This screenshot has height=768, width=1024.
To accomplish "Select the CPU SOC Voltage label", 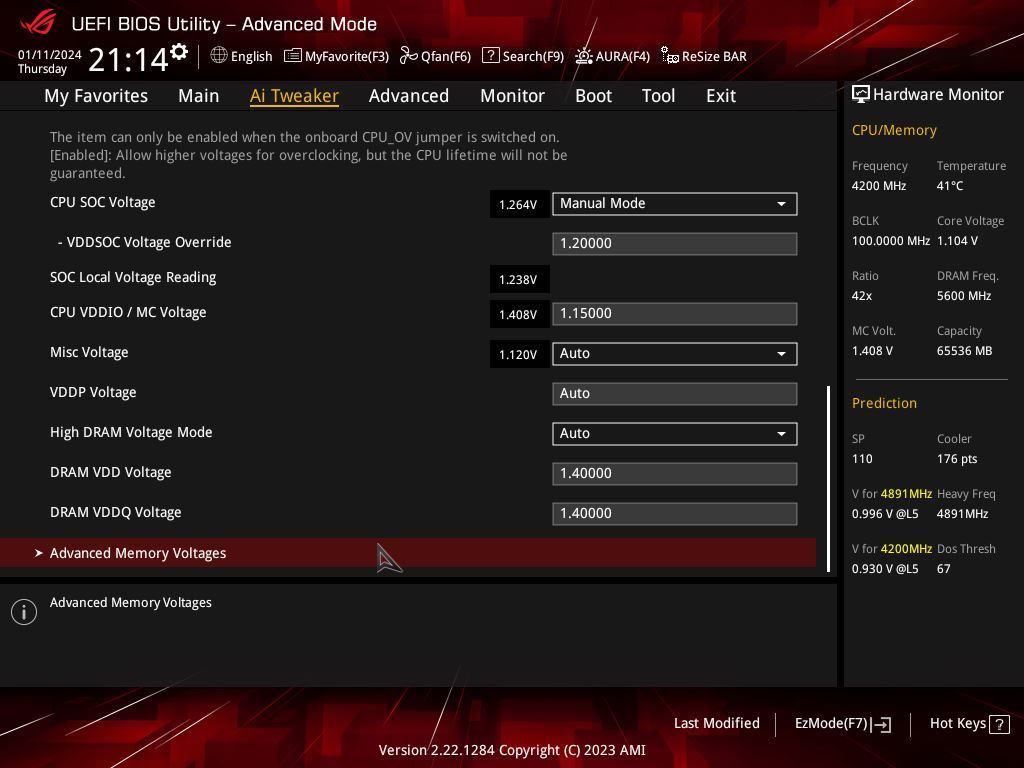I will (x=103, y=202).
